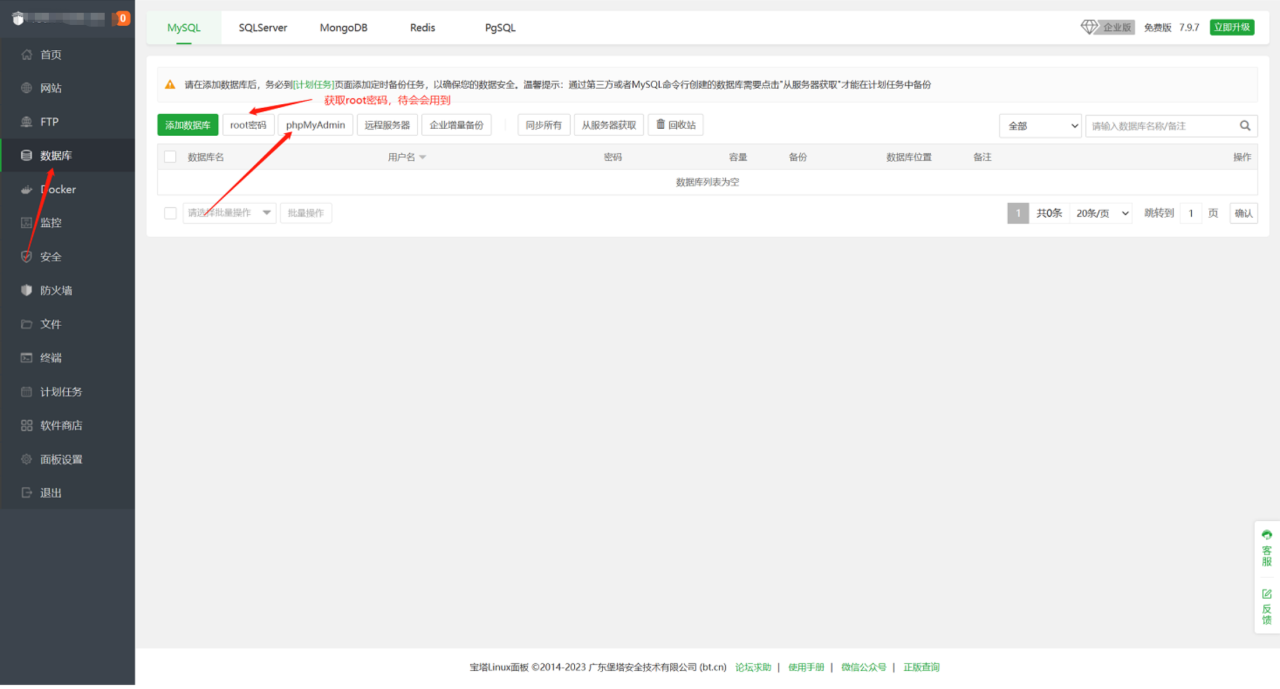
Task: Click the 确认 page jump button
Action: pos(1243,213)
